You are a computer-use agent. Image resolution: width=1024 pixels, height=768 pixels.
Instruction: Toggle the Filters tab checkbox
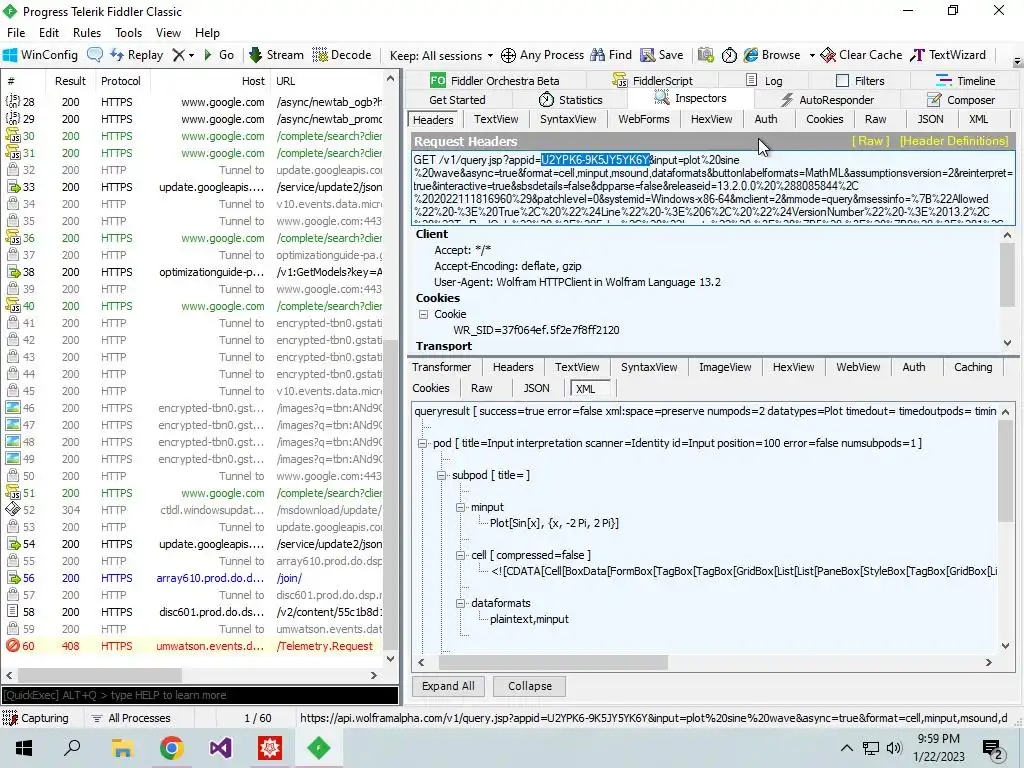842,80
